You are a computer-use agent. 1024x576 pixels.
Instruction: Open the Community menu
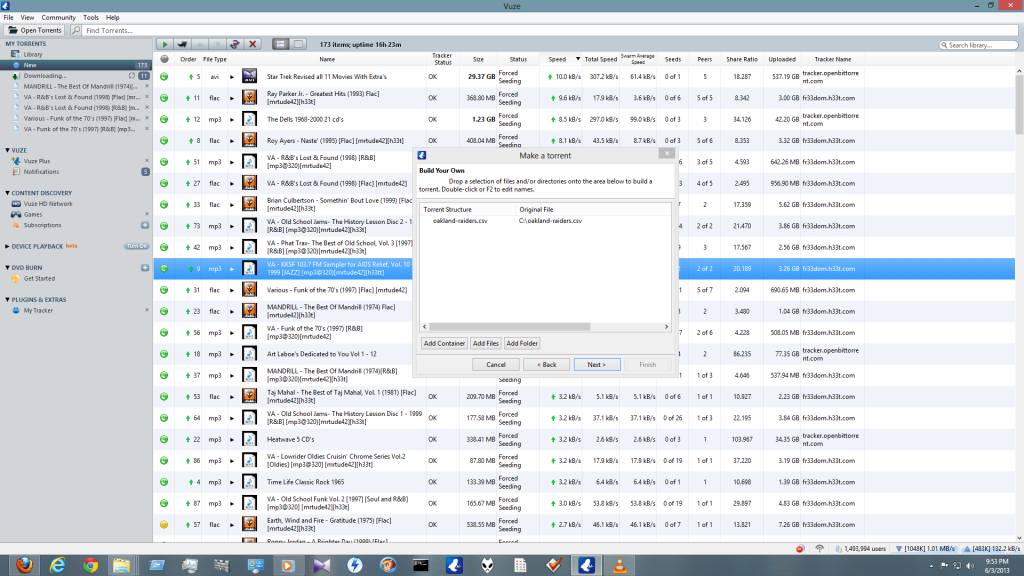59,18
